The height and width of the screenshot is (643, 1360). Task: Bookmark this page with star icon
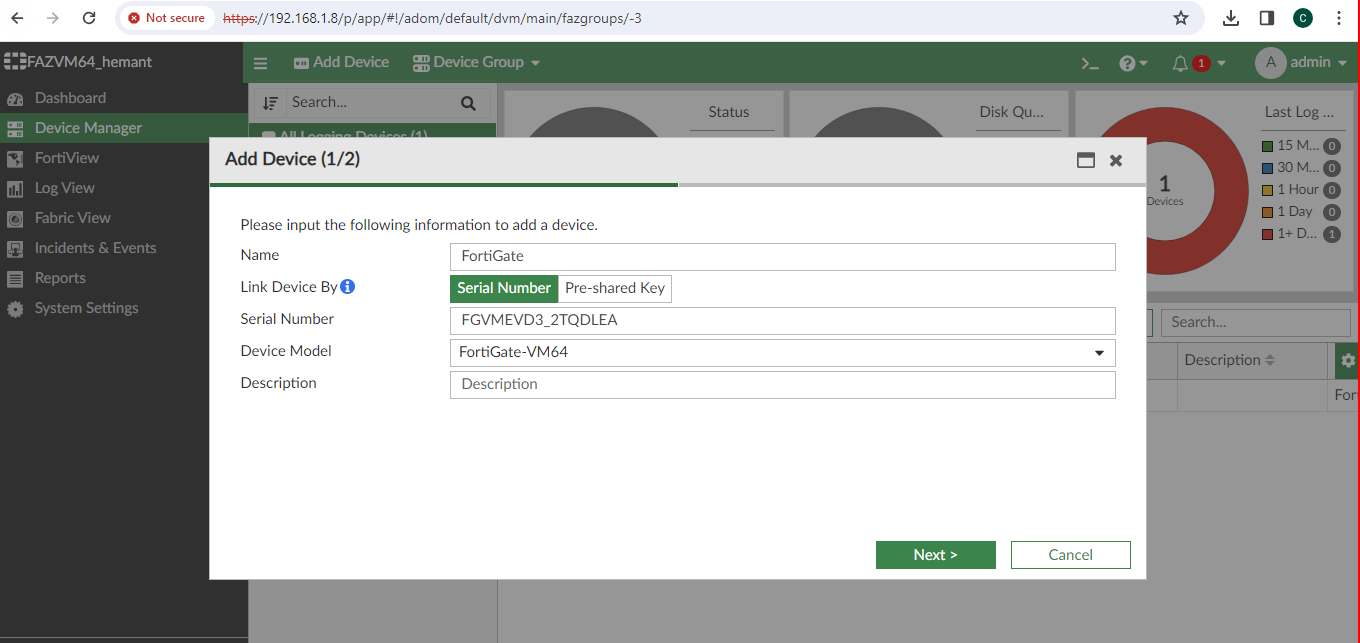1181,18
